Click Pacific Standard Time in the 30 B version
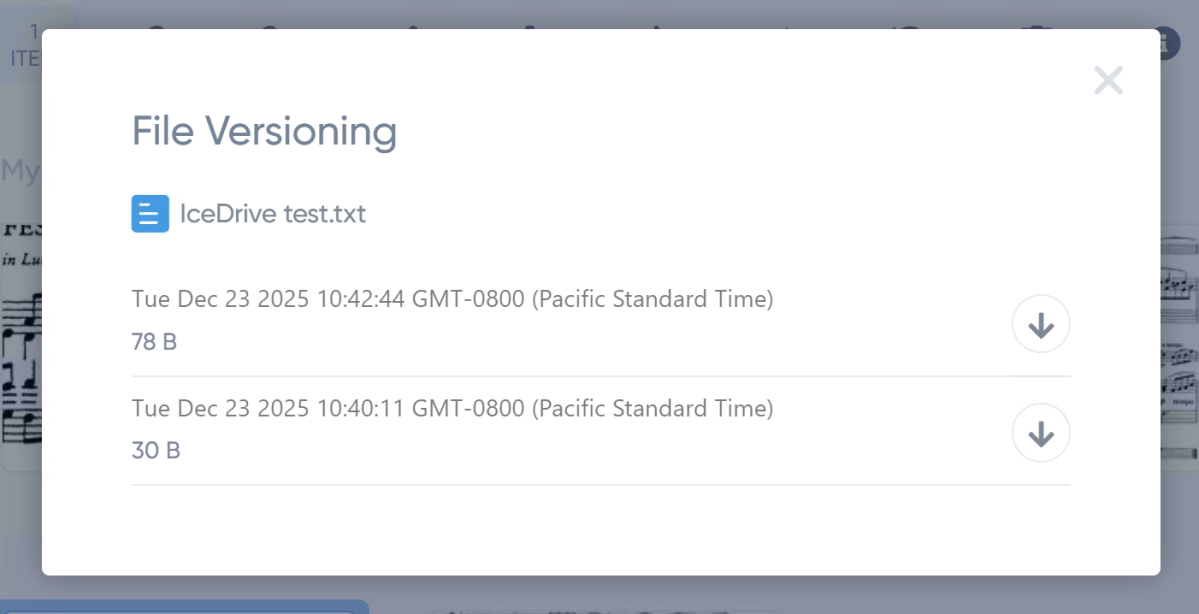The height and width of the screenshot is (614, 1199). [x=652, y=408]
